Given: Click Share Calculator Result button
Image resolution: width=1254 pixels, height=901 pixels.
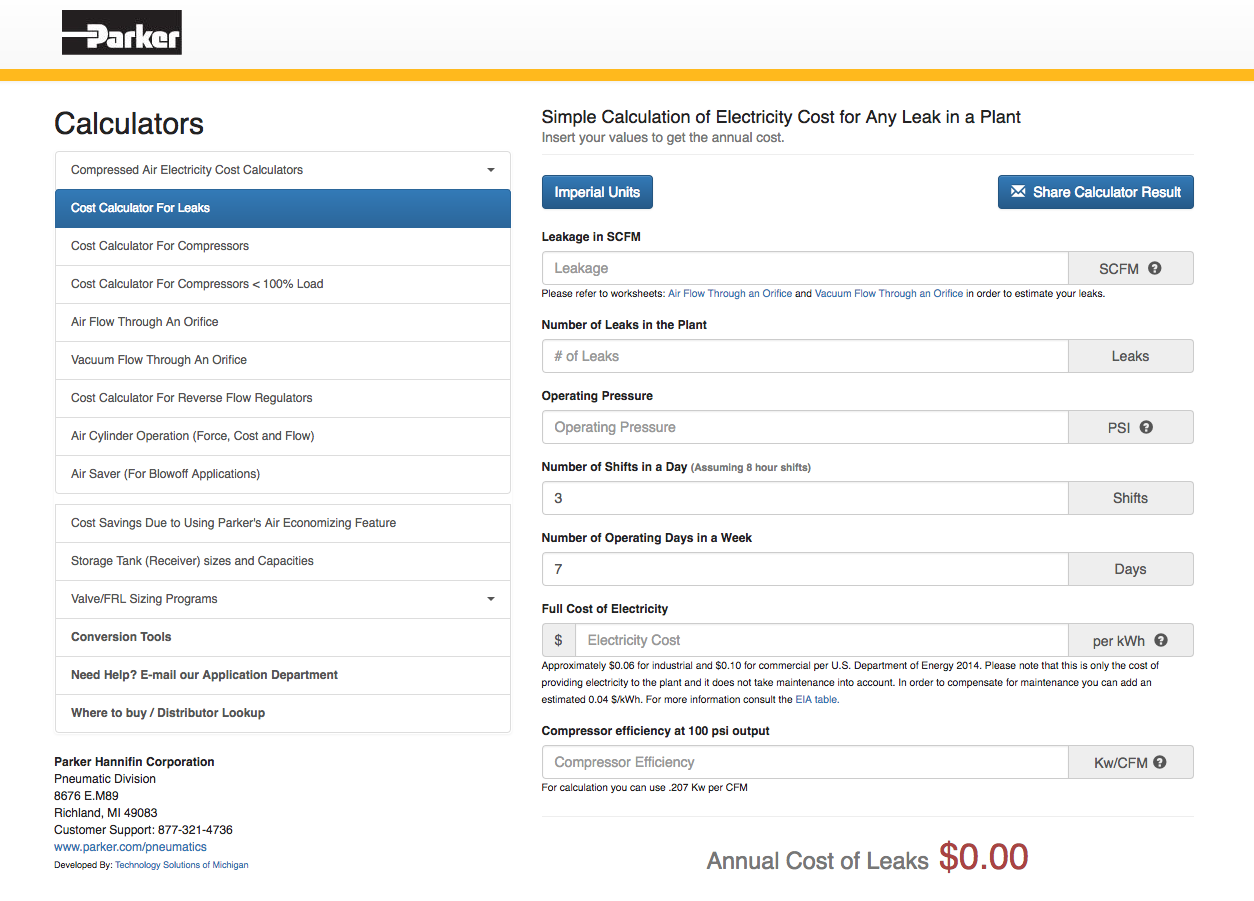Looking at the screenshot, I should (x=1096, y=192).
